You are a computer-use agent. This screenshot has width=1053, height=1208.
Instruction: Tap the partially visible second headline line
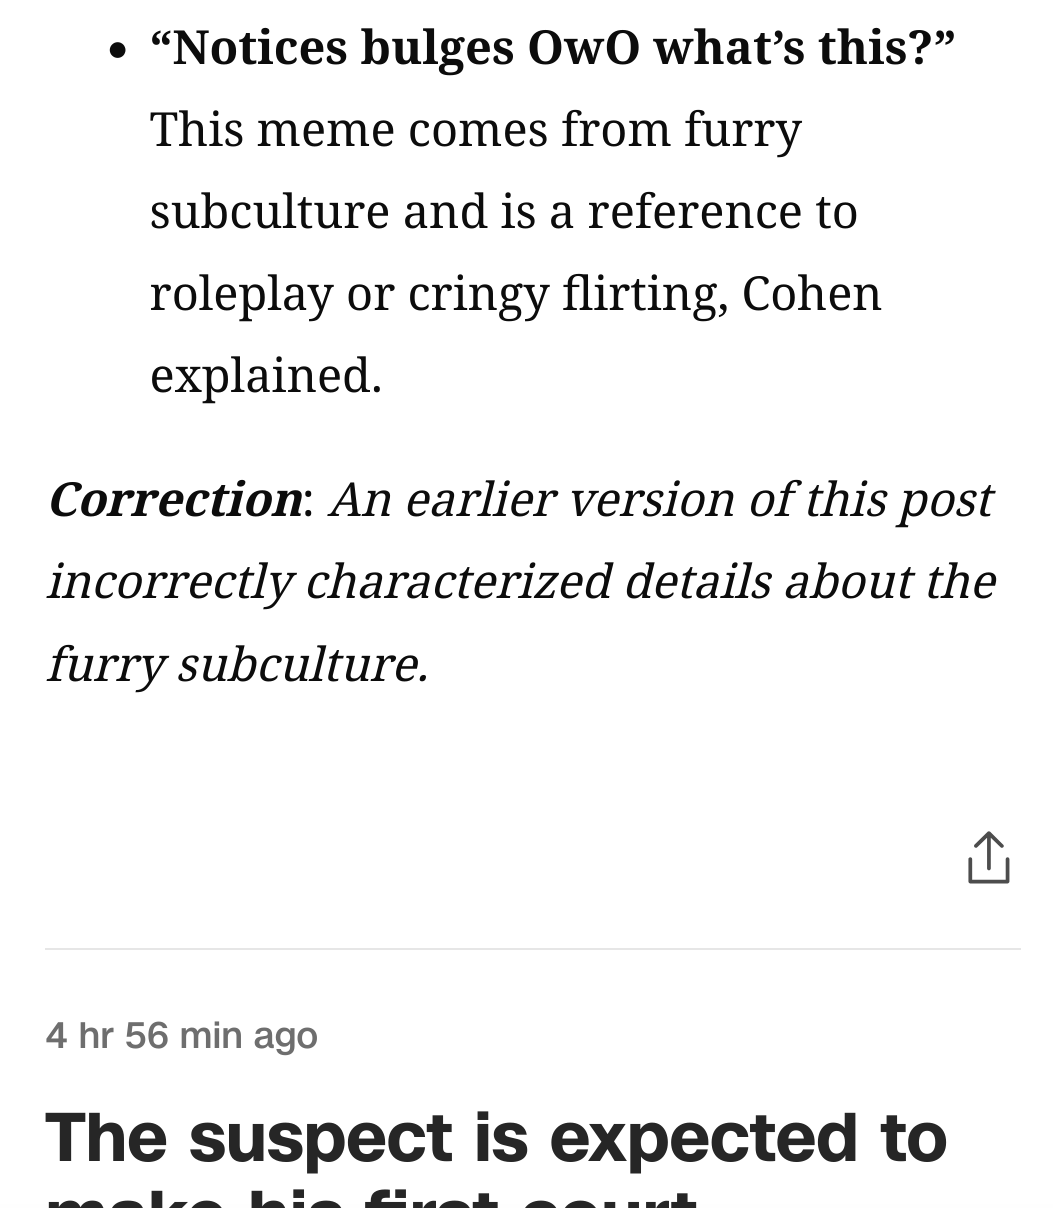(x=371, y=1196)
